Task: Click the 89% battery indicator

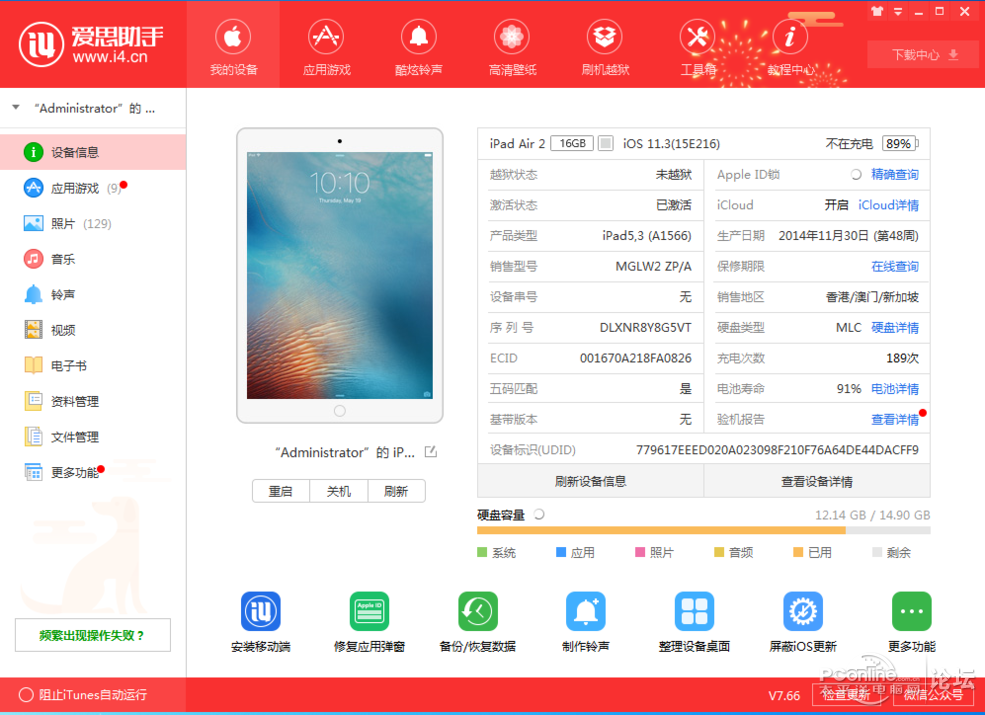Action: click(x=900, y=143)
